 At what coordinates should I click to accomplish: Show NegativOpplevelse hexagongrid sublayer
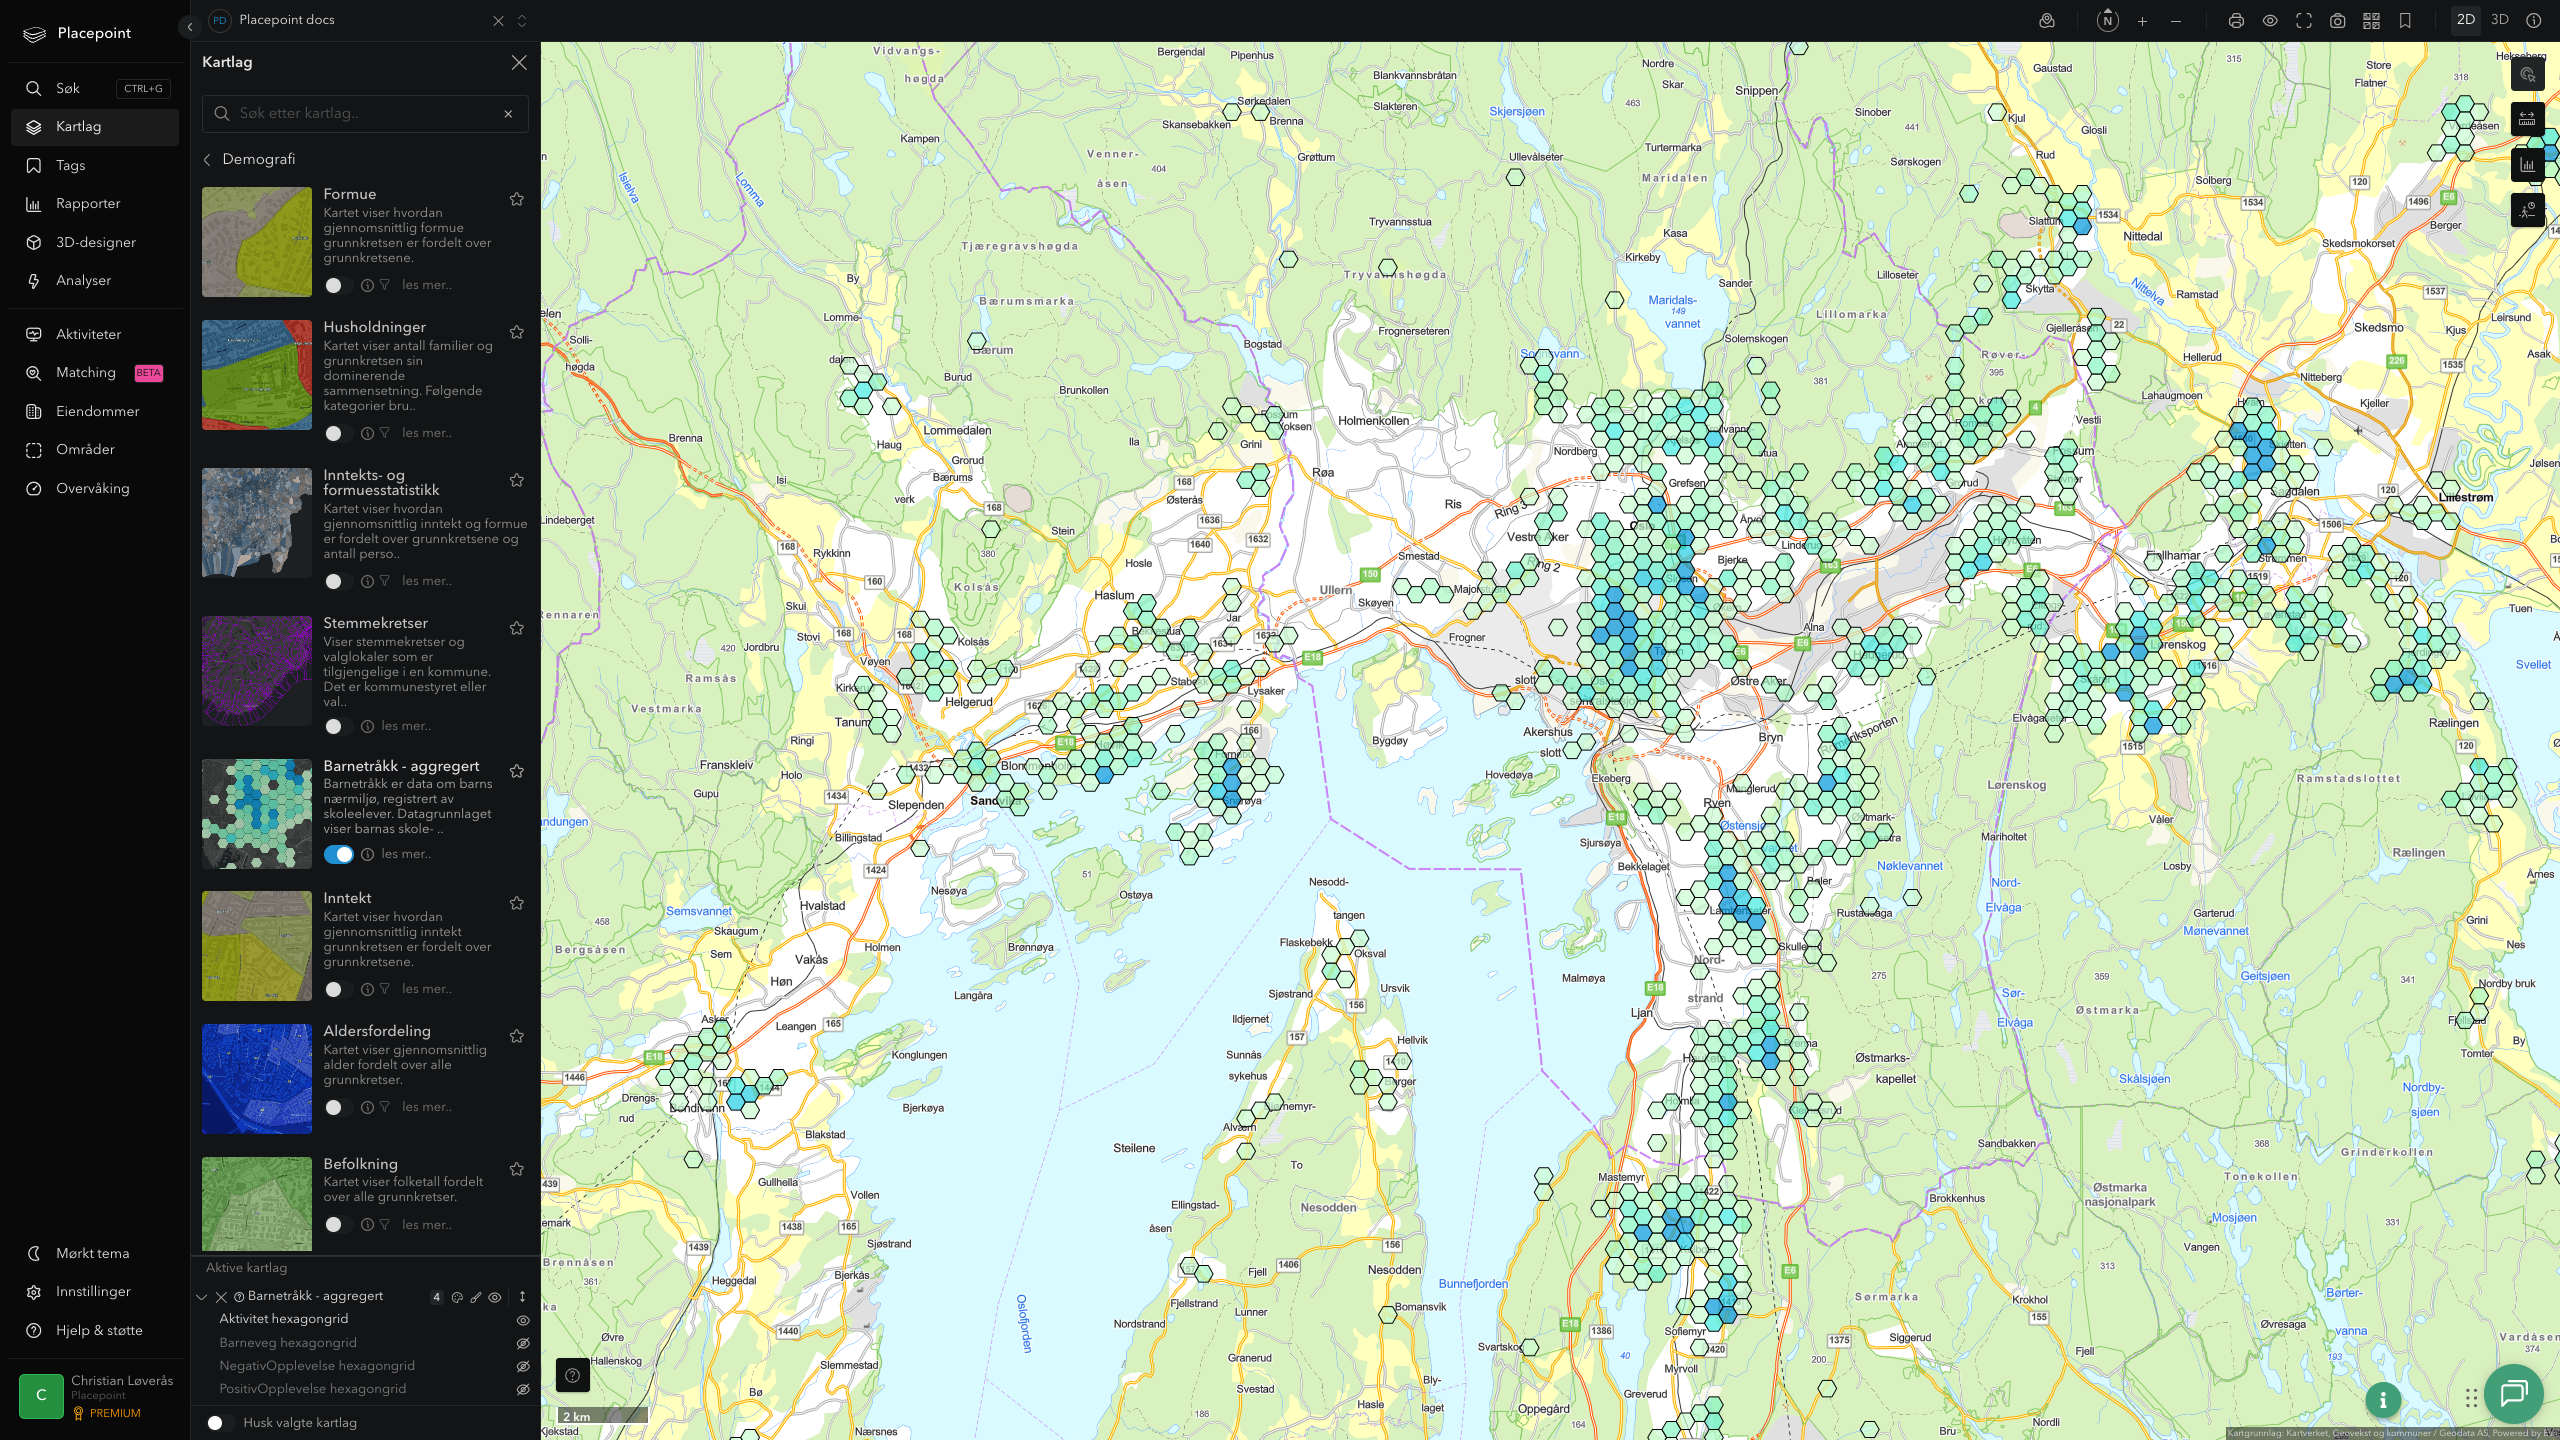tap(522, 1366)
